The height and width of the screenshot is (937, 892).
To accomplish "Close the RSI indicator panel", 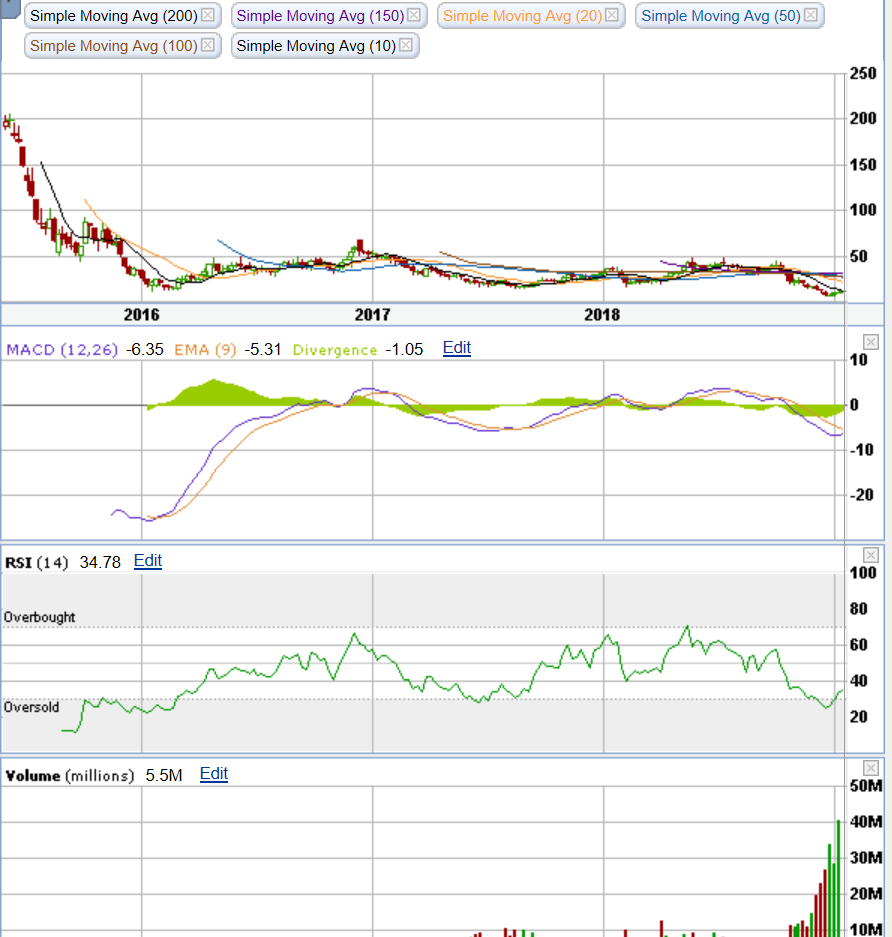I will [869, 553].
